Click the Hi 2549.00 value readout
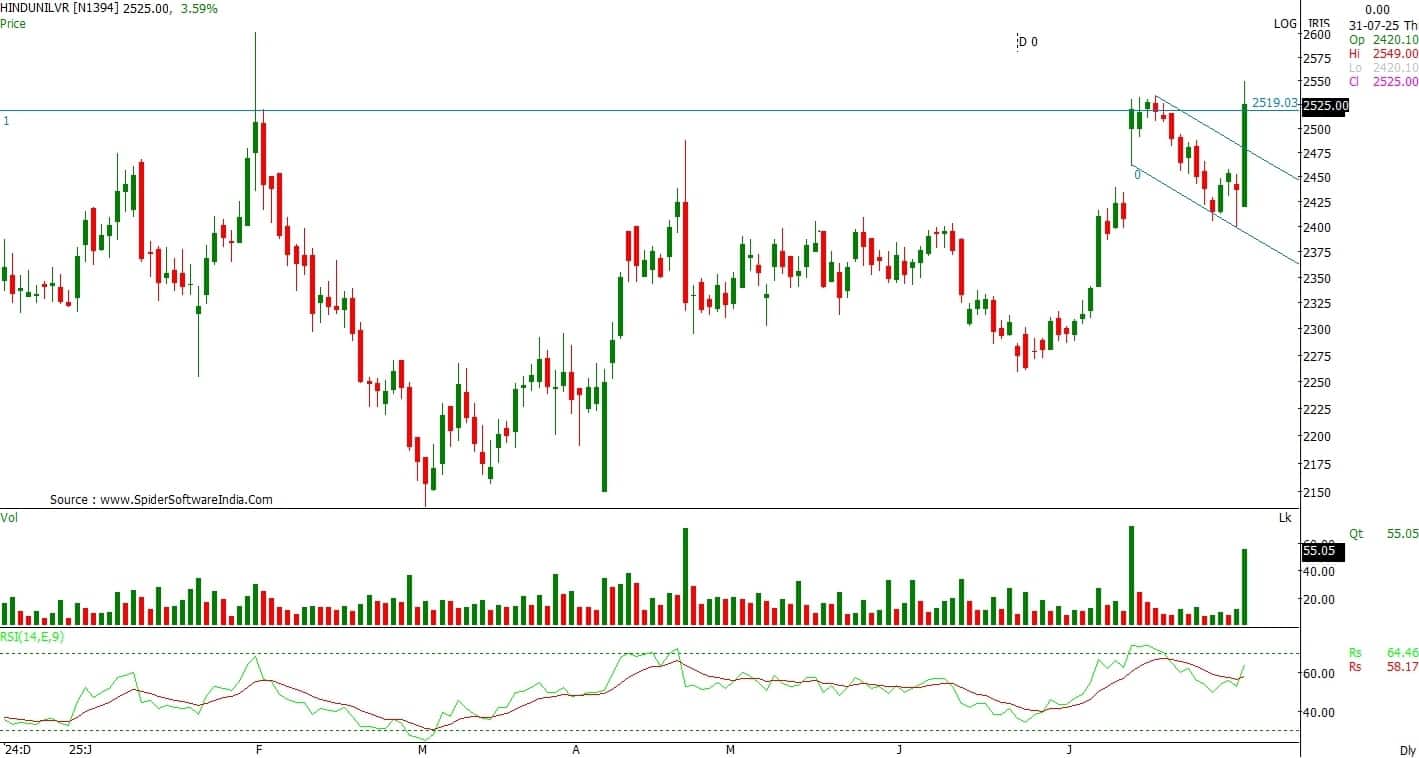The width and height of the screenshot is (1419, 758). (1383, 53)
